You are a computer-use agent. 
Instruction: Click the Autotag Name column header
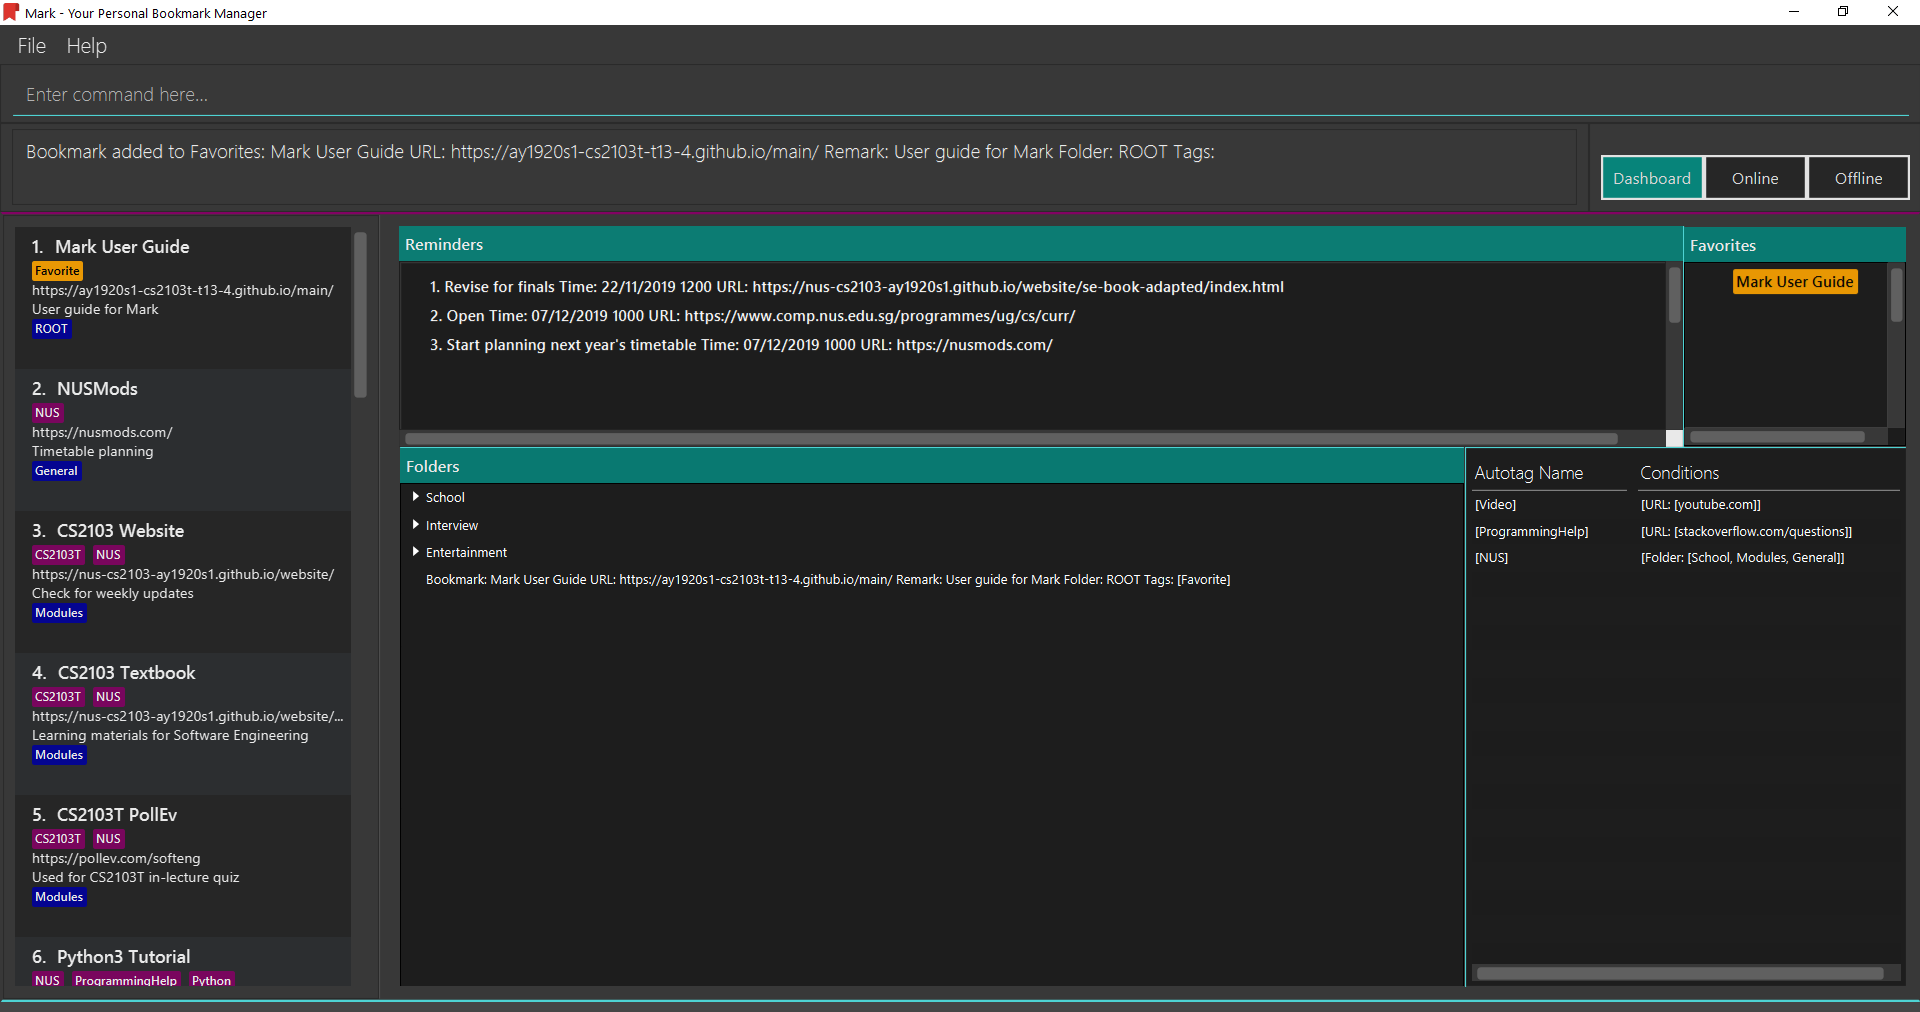point(1529,473)
